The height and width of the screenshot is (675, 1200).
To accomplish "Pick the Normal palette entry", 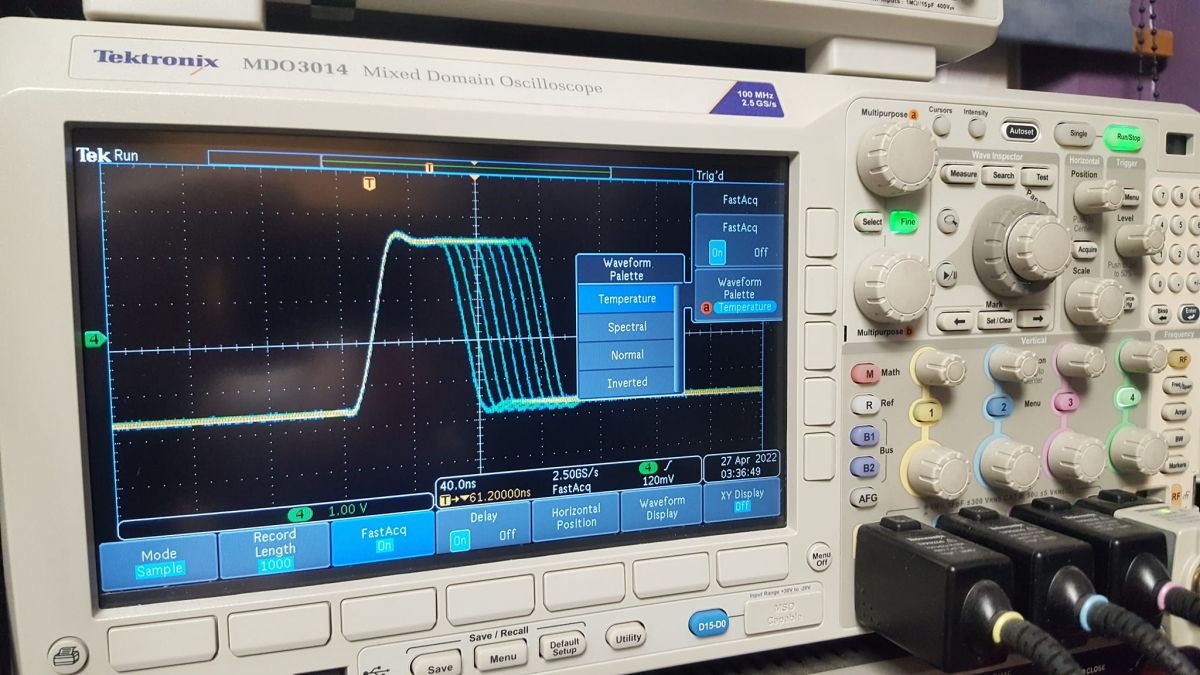I will tap(627, 355).
